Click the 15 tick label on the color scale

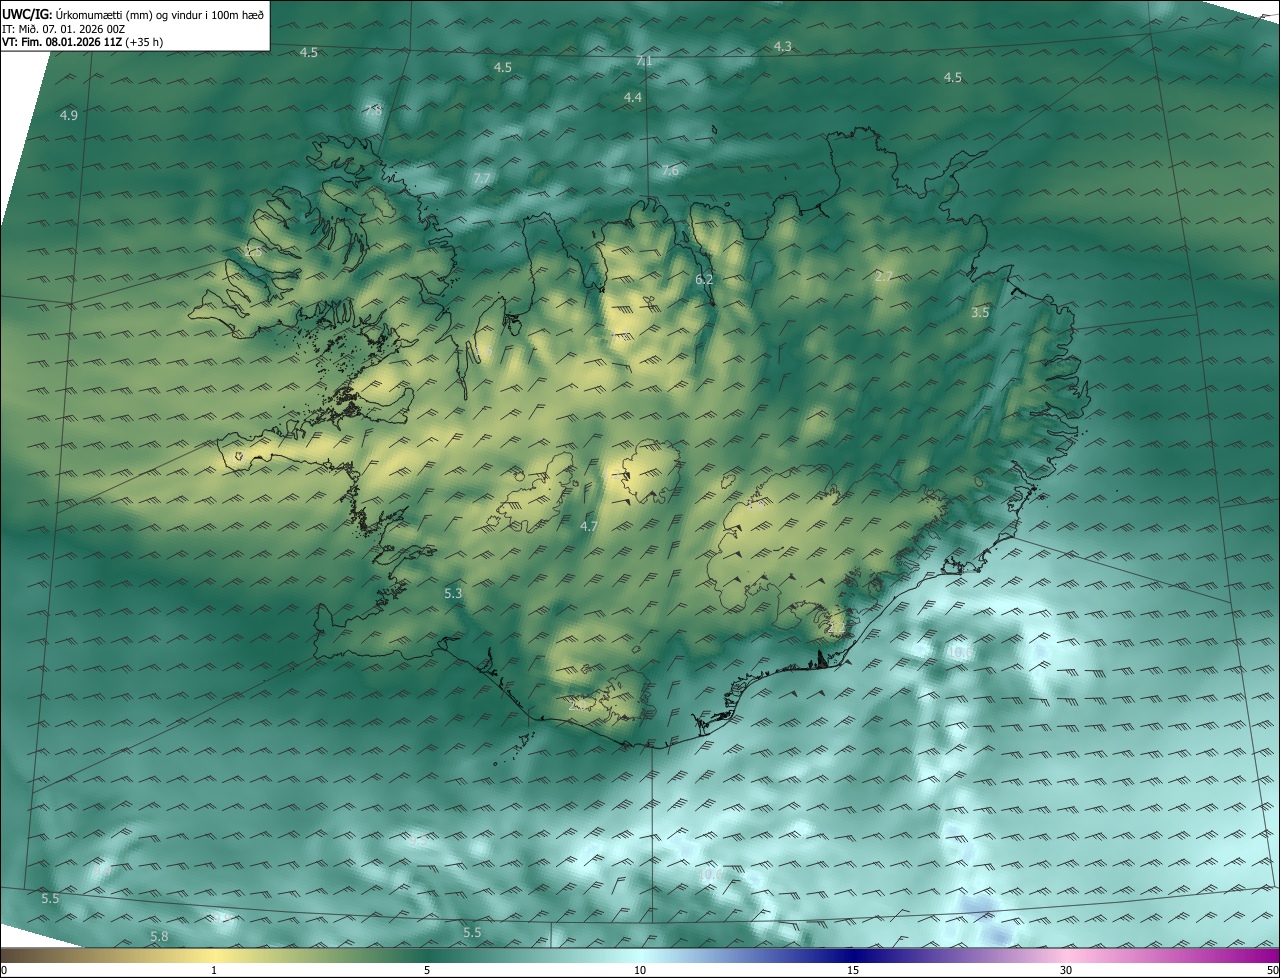(x=853, y=970)
